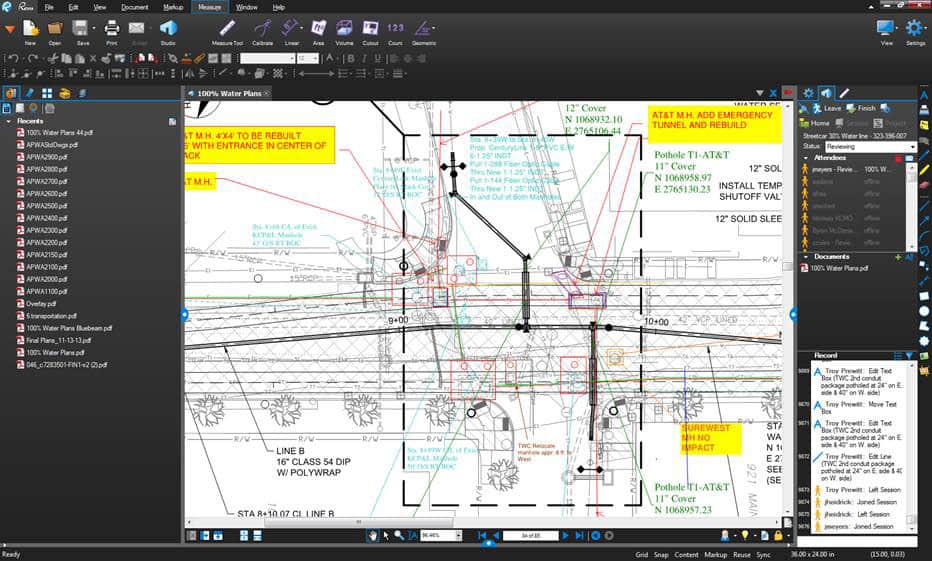Click the page number input field
The image size is (932, 561).
pyautogui.click(x=530, y=535)
